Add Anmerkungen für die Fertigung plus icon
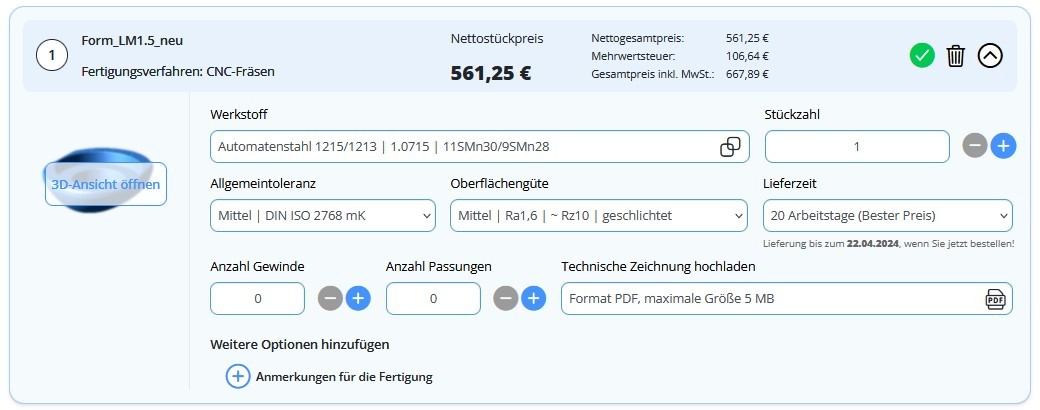This screenshot has height=410, width=1040. coord(237,377)
